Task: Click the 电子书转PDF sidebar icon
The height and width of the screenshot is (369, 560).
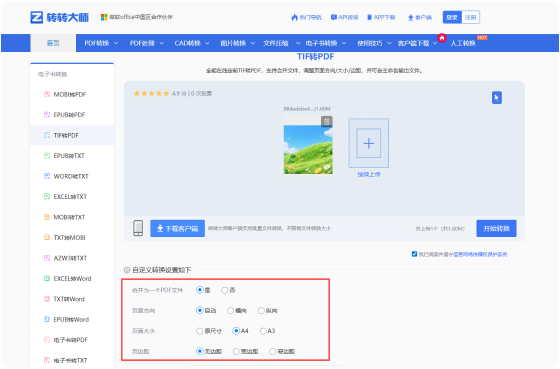Action: (47, 340)
